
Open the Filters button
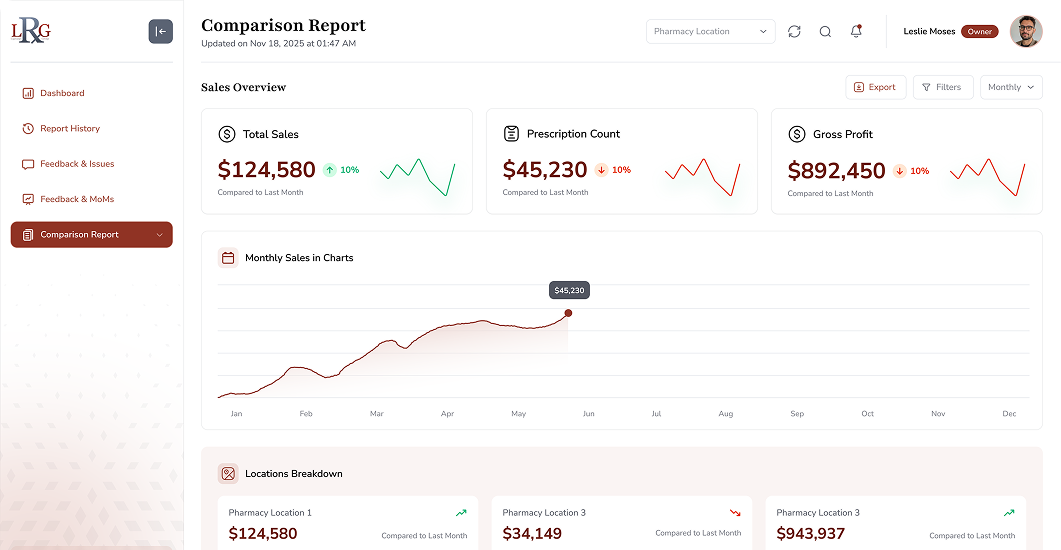(941, 88)
